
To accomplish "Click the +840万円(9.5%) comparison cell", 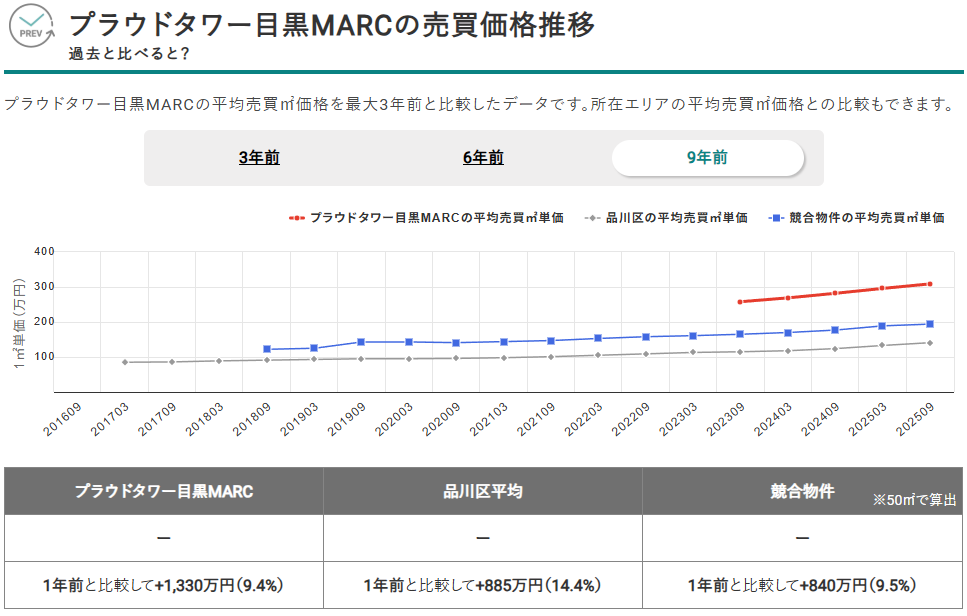I will pos(802,586).
